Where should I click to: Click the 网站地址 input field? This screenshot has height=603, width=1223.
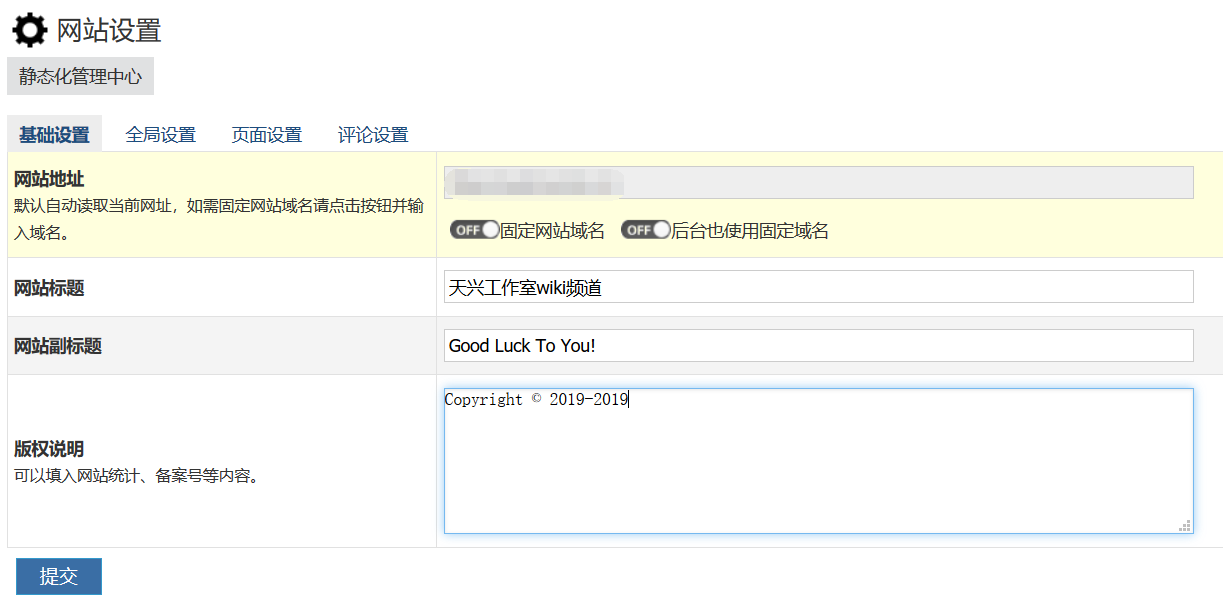coord(818,182)
